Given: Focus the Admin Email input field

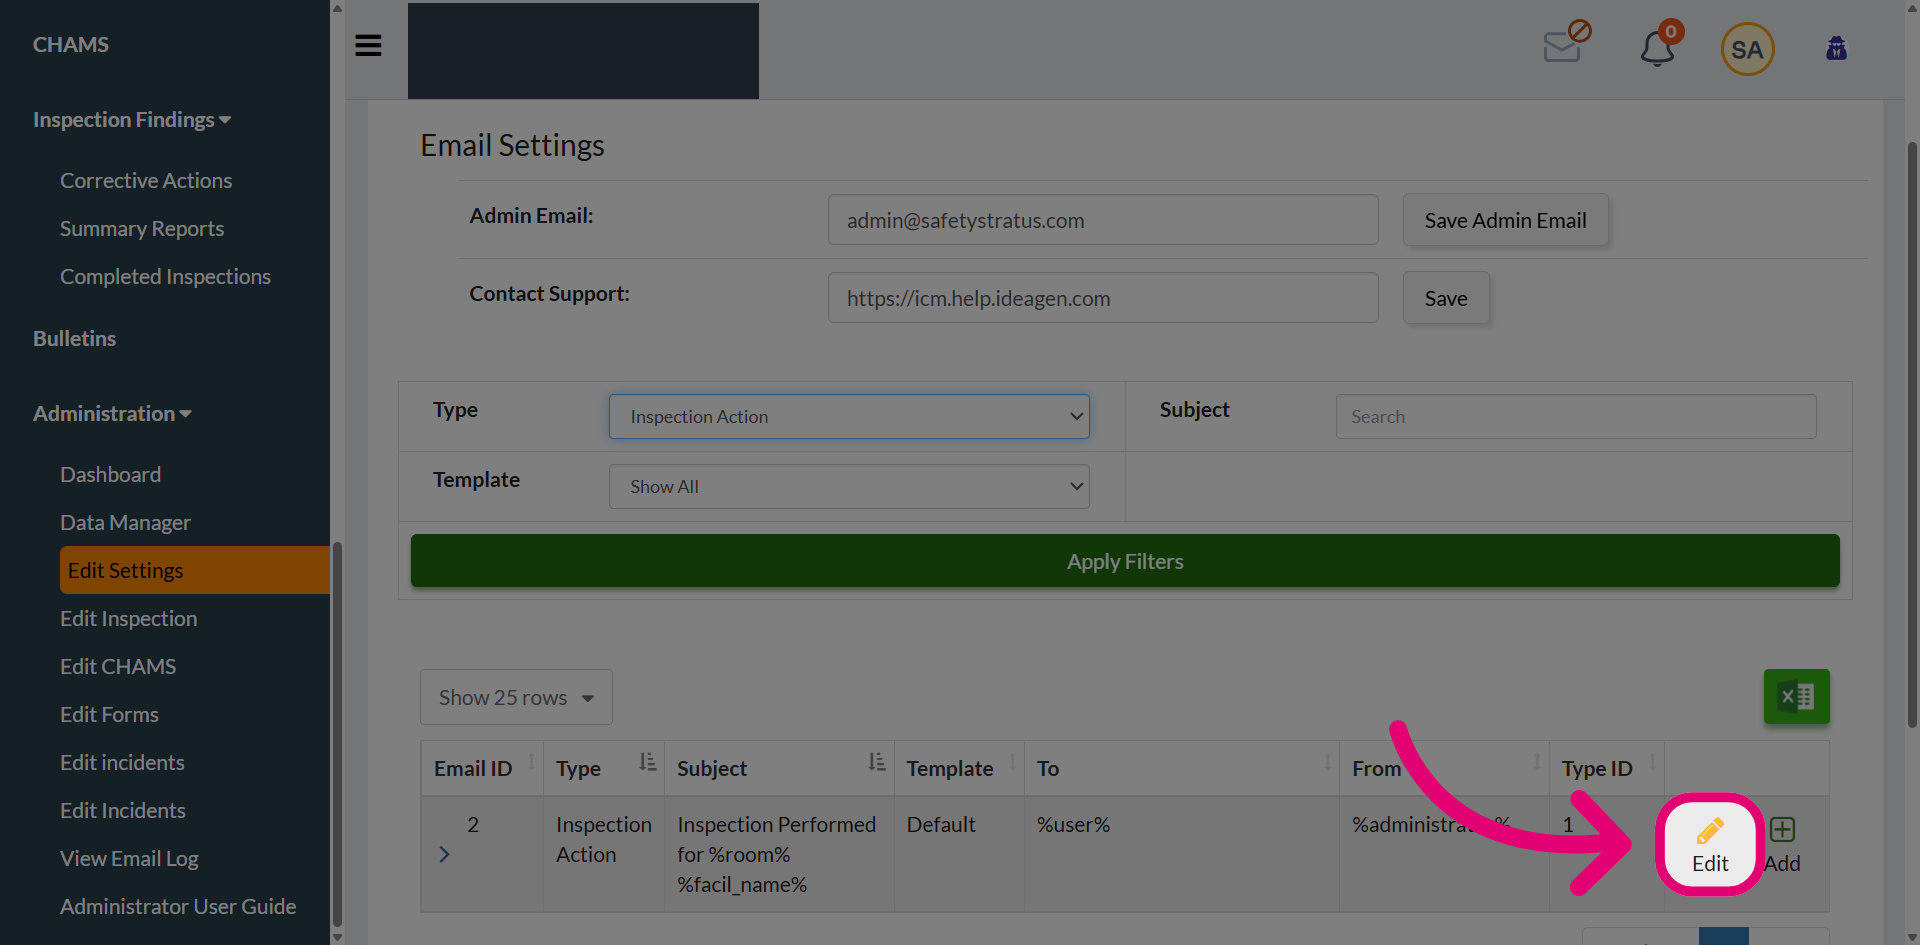Looking at the screenshot, I should pos(1103,220).
